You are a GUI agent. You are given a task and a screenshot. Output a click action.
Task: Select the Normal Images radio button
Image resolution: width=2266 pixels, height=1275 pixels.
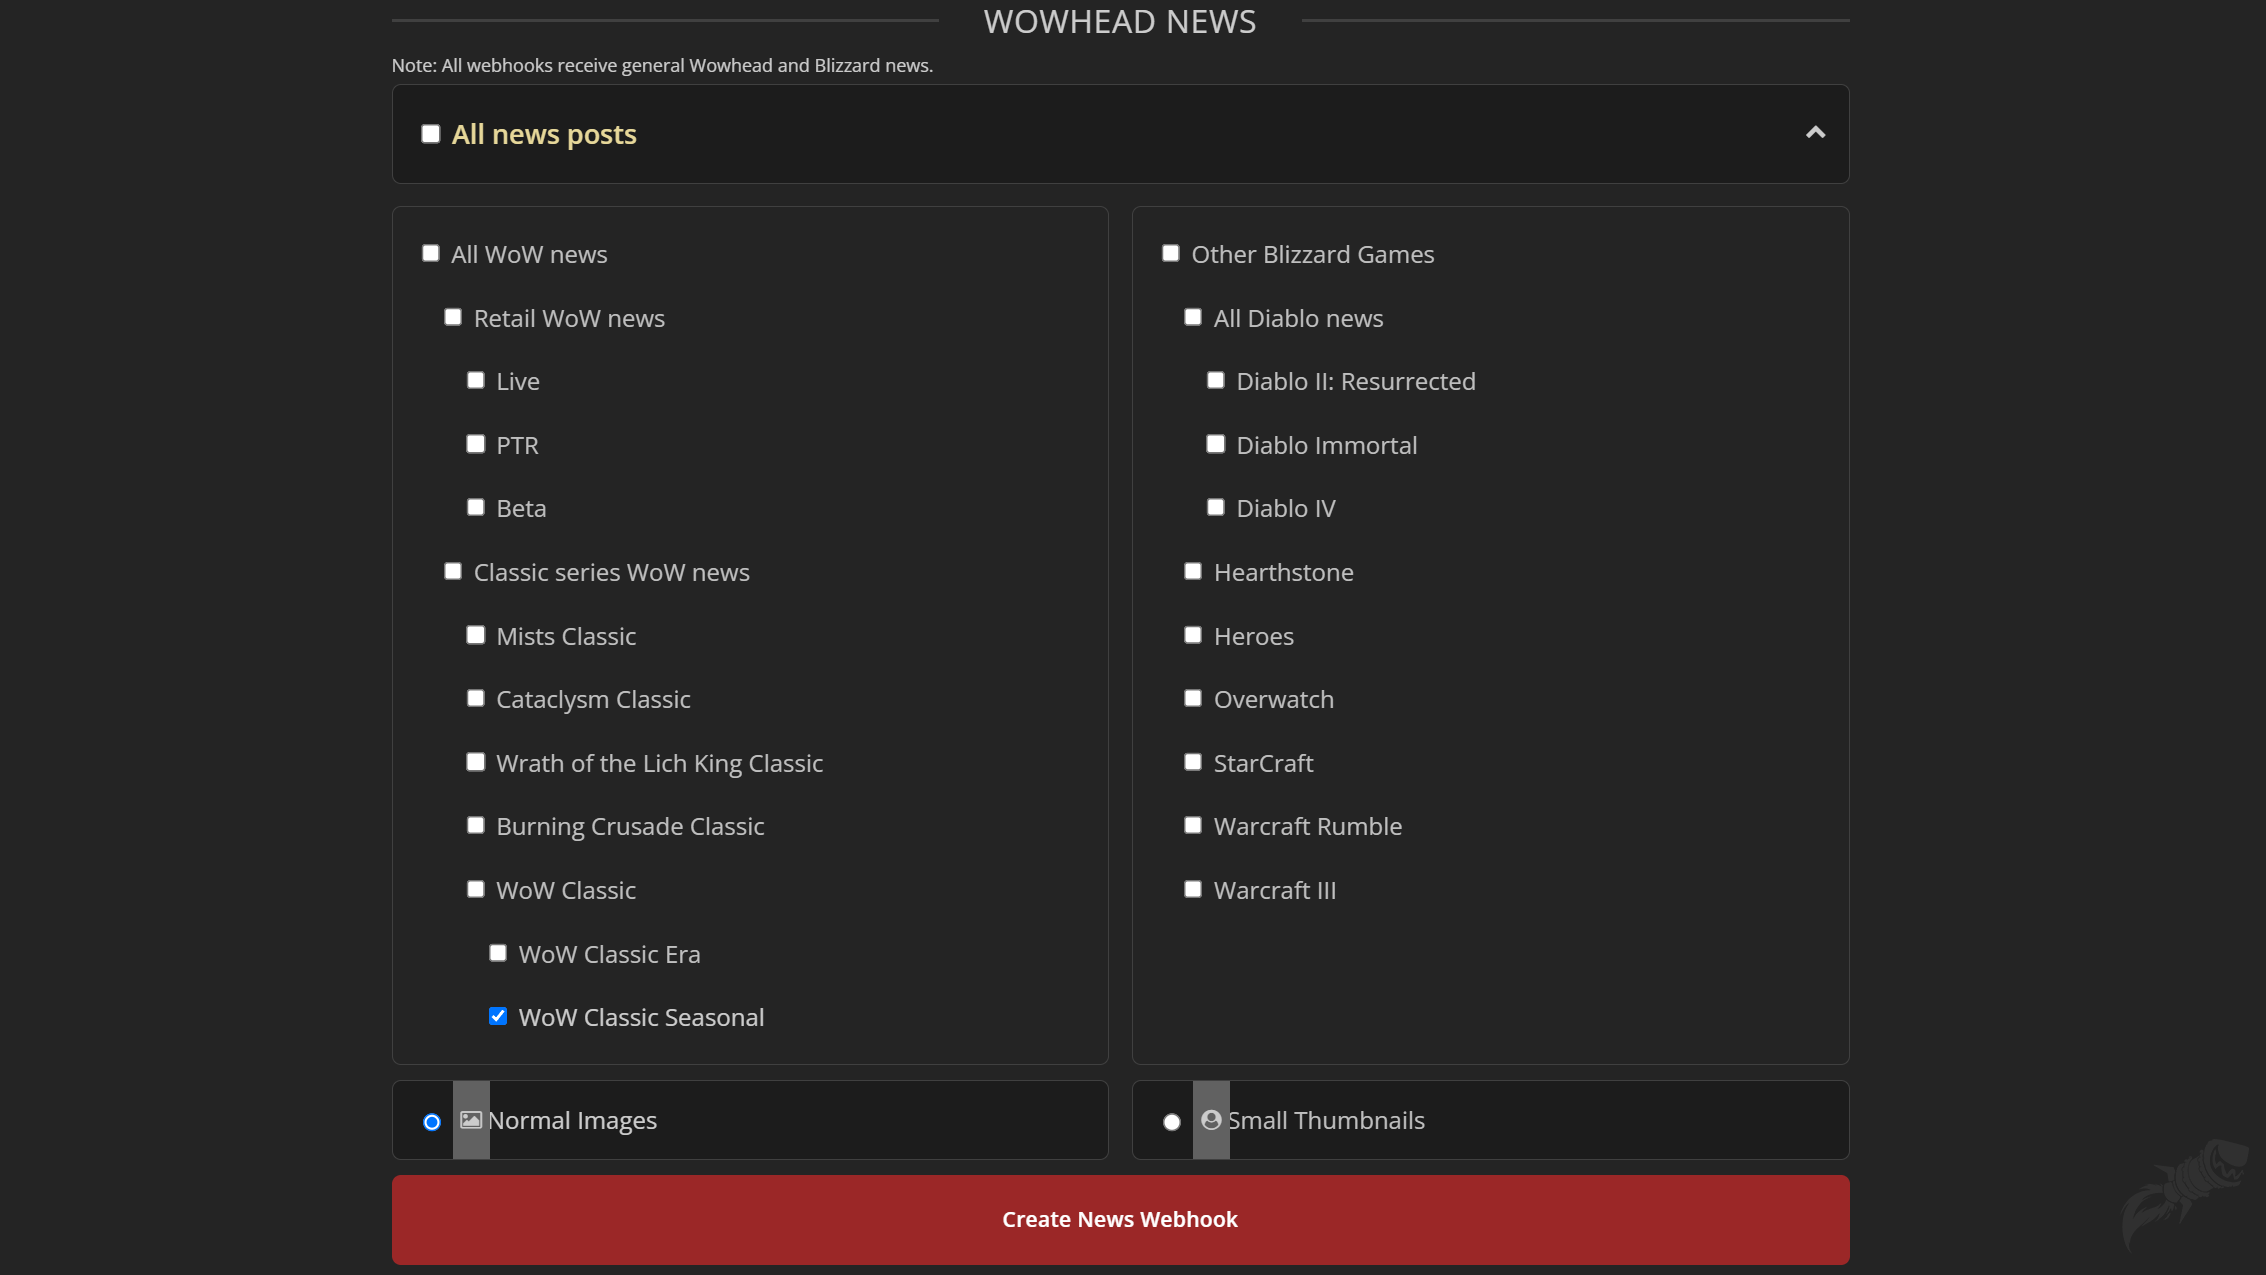(431, 1122)
